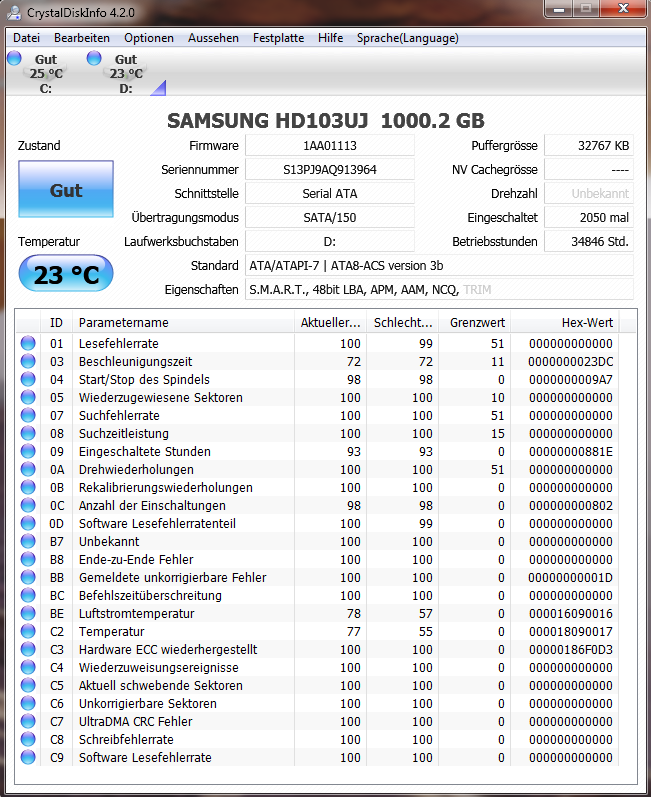
Task: Click the Schnittstelle field Serial ATA
Action: click(330, 193)
